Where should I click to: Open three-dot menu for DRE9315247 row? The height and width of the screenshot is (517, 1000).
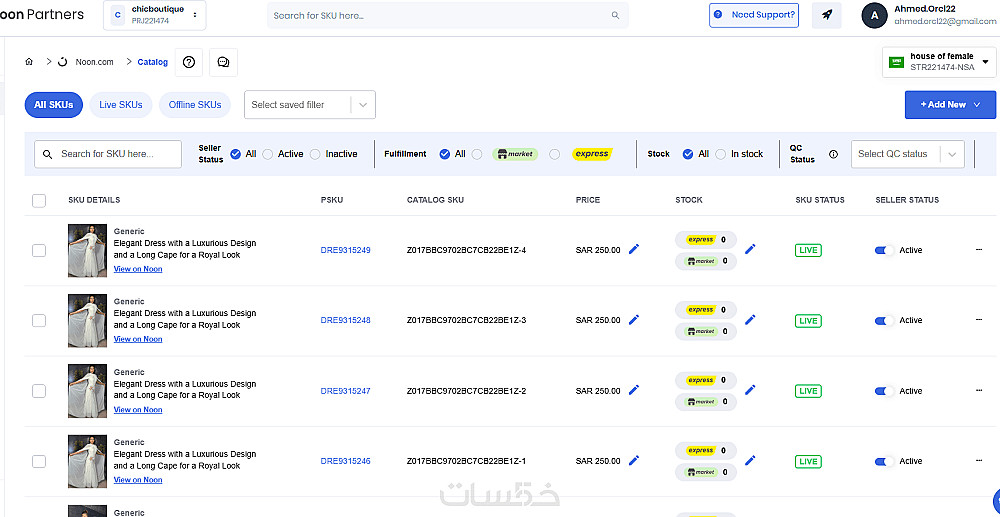[x=979, y=391]
